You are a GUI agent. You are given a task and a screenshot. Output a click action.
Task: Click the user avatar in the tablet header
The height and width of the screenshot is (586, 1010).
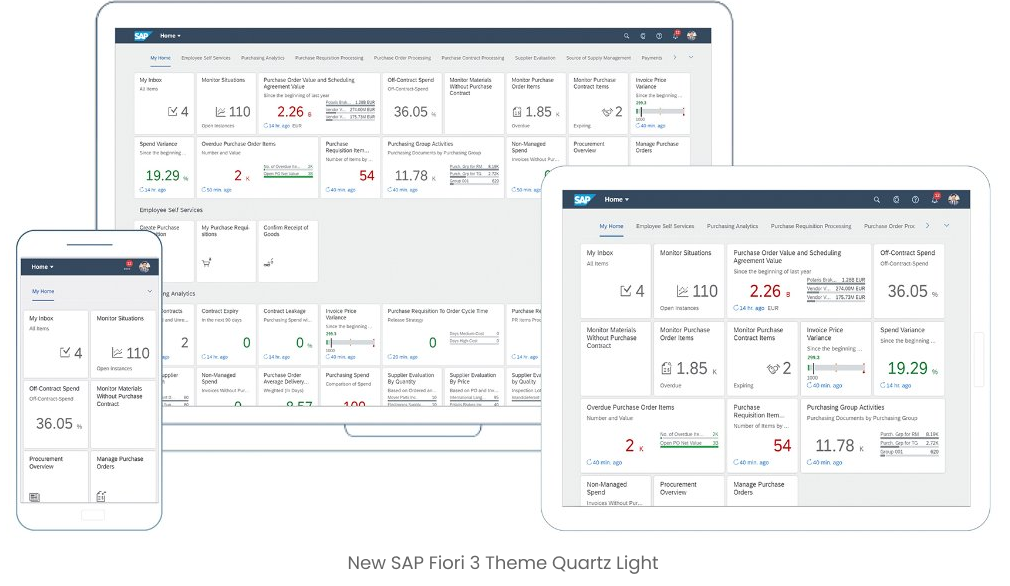pyautogui.click(x=954, y=200)
